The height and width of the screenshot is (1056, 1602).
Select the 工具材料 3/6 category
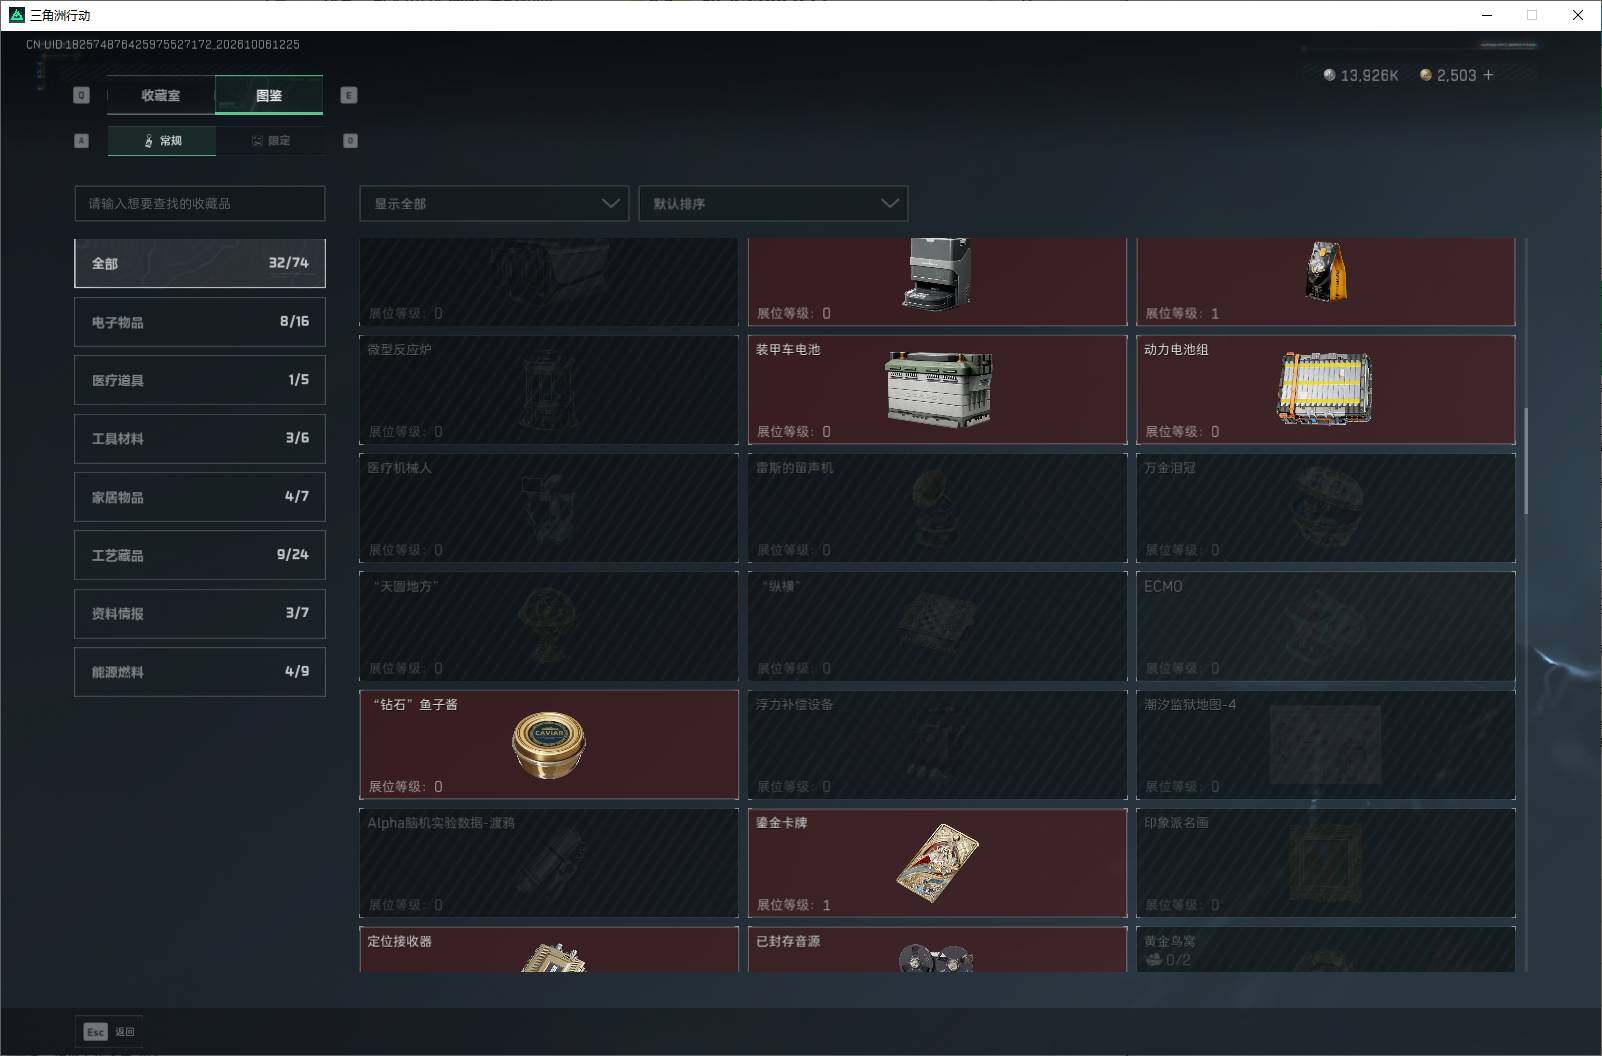[x=200, y=438]
